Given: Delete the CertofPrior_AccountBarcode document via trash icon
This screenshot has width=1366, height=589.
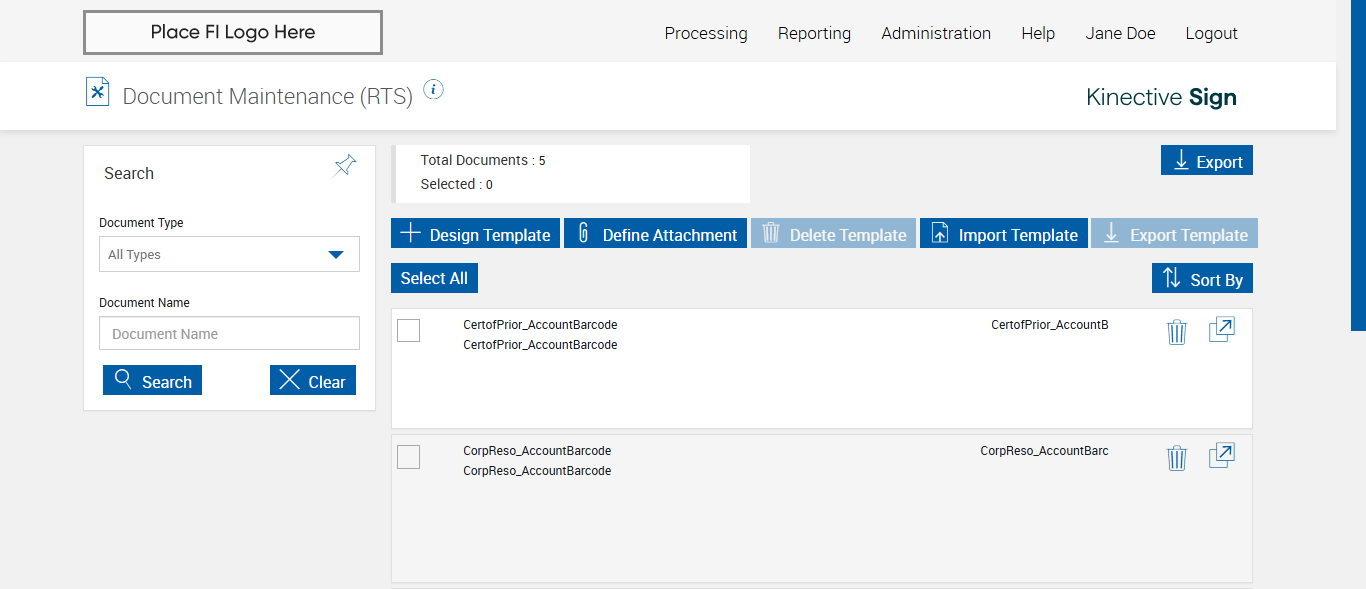Looking at the screenshot, I should [x=1177, y=332].
